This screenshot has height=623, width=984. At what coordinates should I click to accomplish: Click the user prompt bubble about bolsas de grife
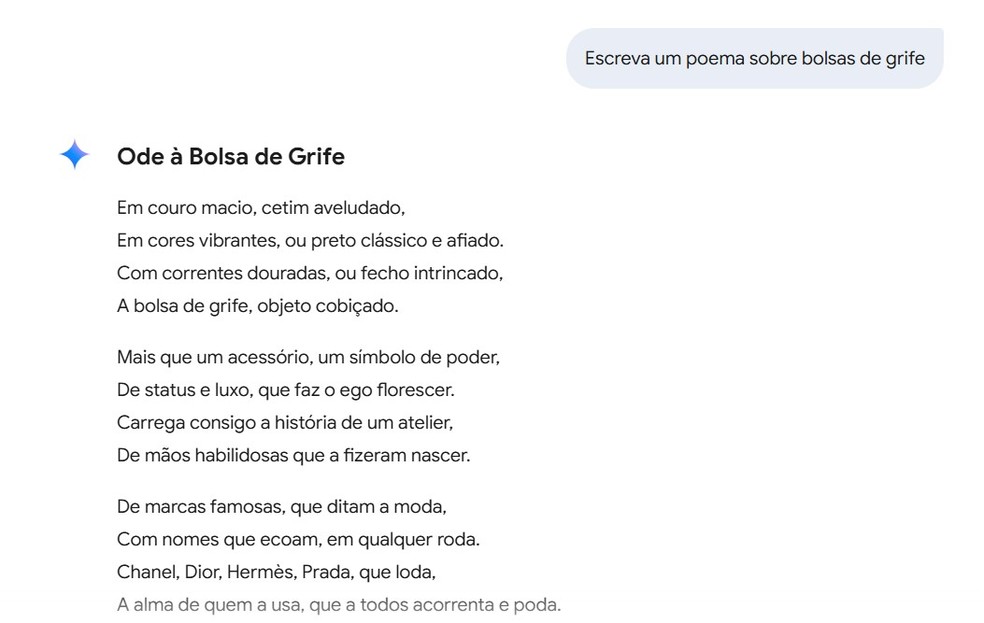754,58
